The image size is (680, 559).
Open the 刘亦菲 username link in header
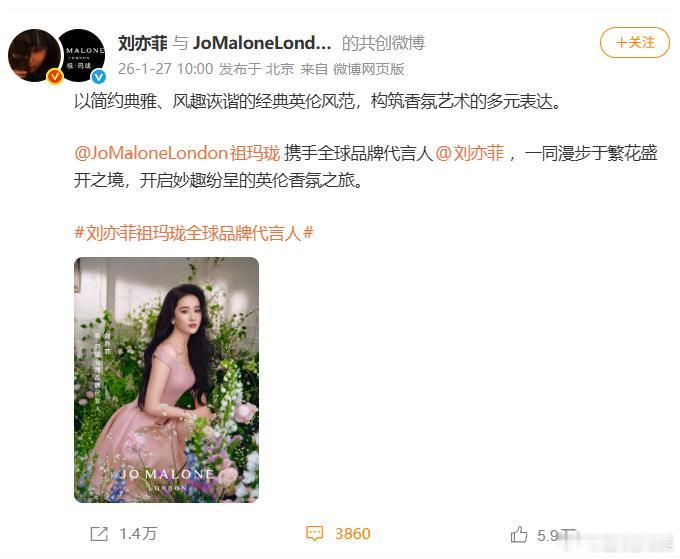coord(143,43)
